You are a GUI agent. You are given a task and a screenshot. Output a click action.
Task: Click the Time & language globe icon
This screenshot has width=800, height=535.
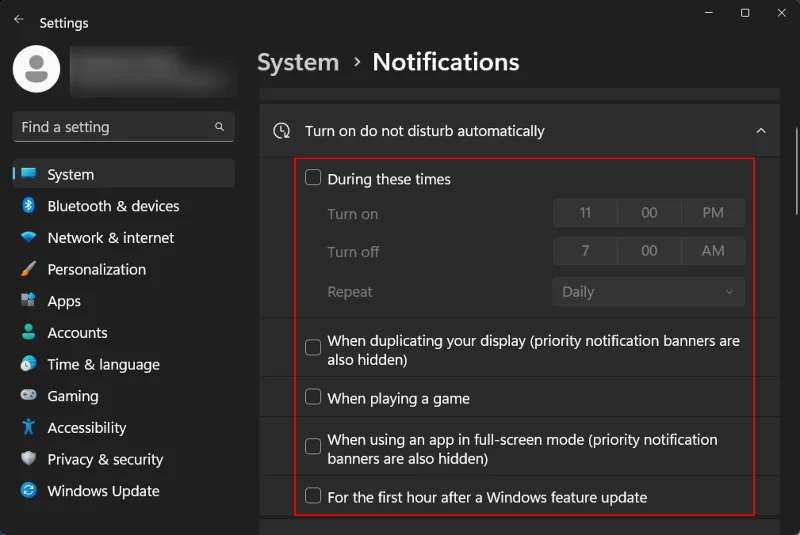[29, 364]
